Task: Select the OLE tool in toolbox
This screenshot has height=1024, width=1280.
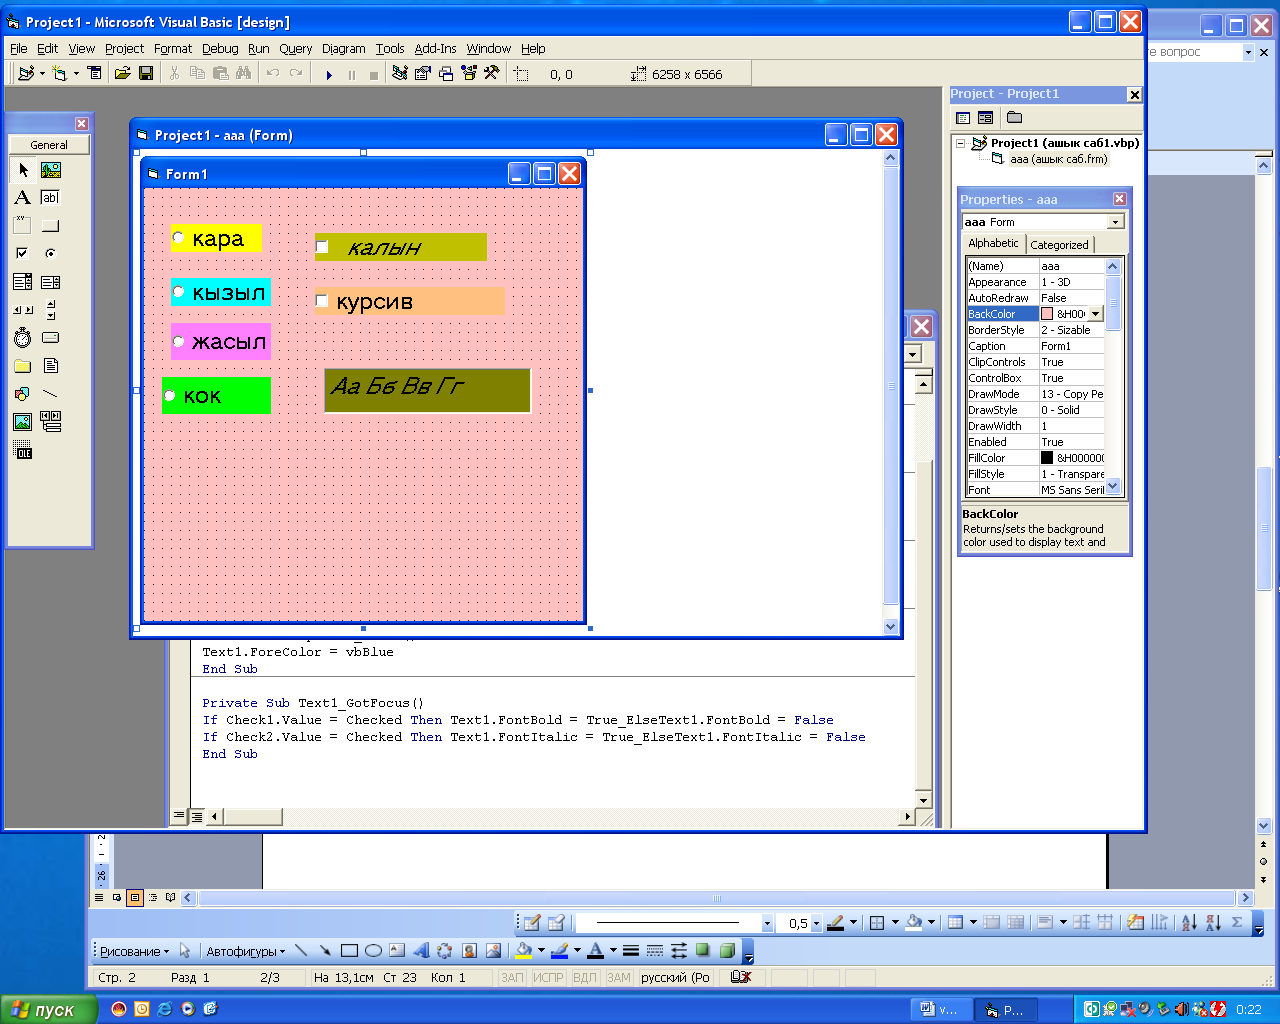Action: coord(23,450)
